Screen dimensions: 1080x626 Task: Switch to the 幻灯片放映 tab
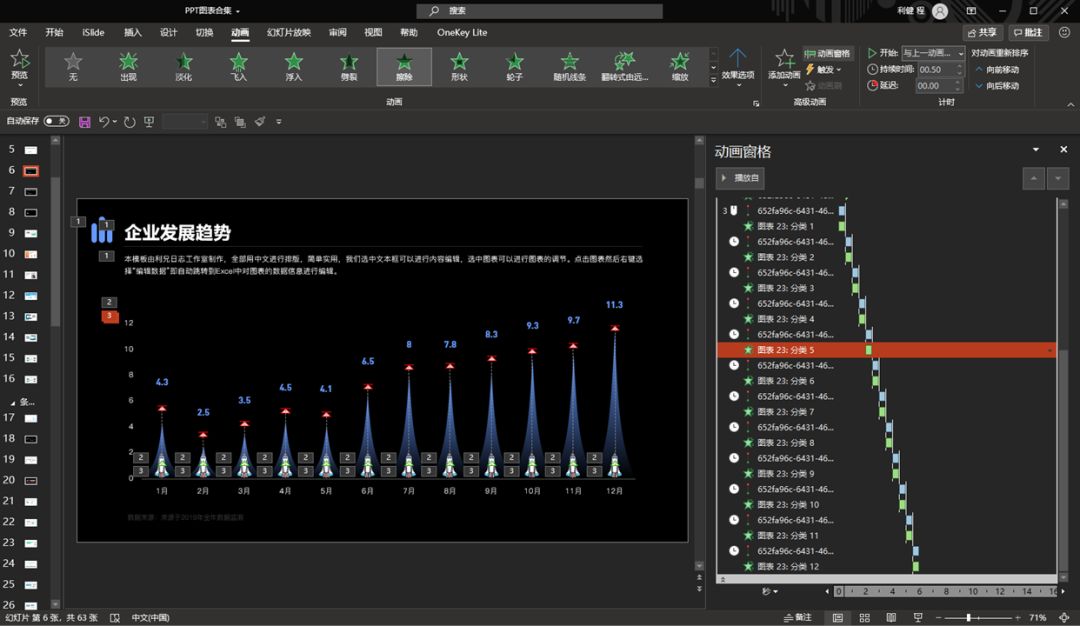288,32
